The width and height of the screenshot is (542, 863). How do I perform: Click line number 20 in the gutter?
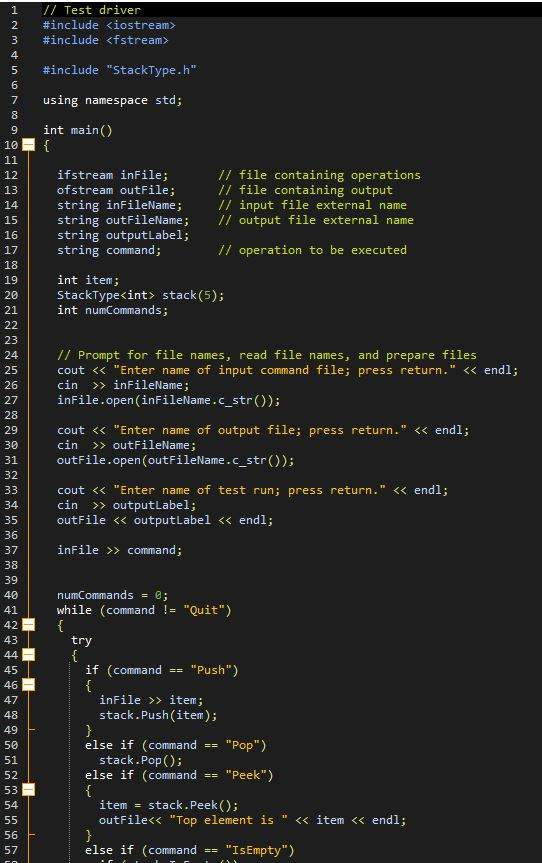11,295
